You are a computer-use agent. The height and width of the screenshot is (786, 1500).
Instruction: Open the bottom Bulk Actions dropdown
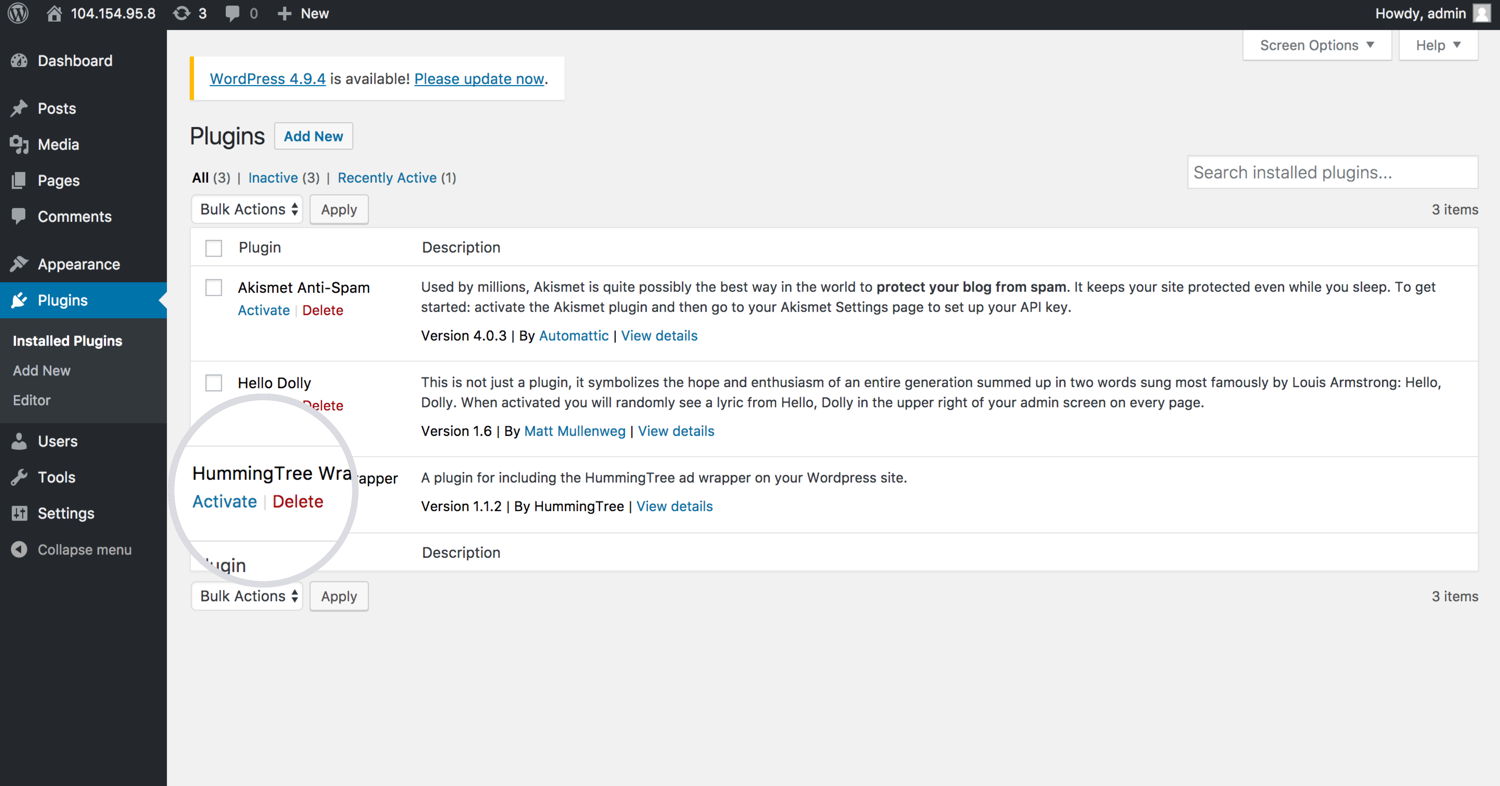(x=247, y=596)
